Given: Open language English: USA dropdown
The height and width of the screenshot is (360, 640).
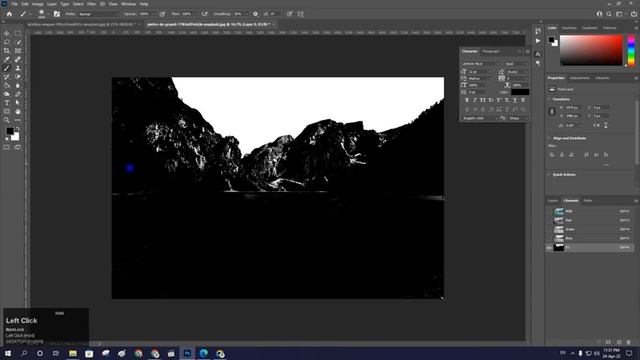Looking at the screenshot, I should coord(480,118).
